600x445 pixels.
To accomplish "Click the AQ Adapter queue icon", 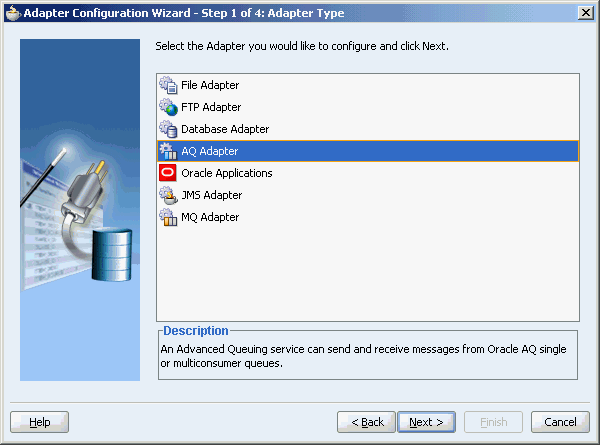I will click(x=168, y=151).
